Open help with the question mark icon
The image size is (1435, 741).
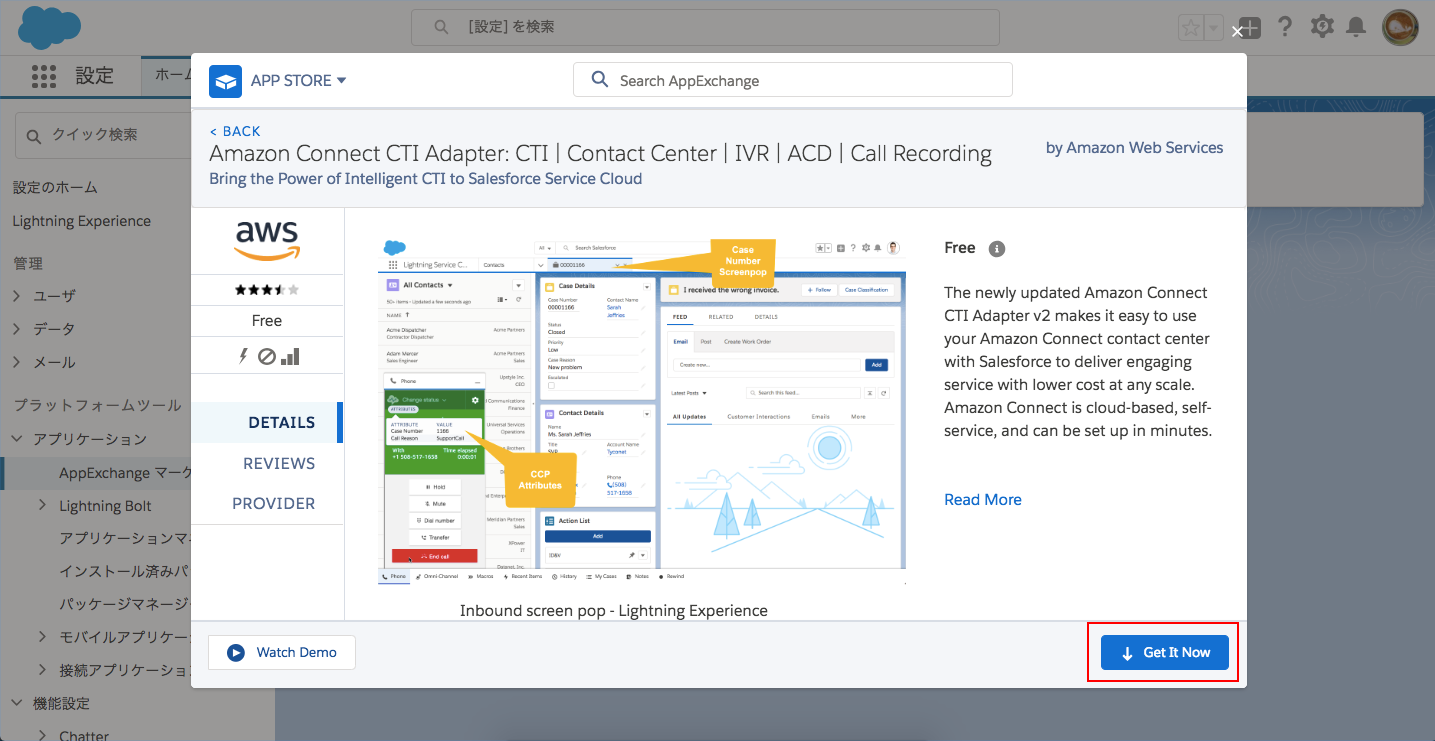point(1285,27)
